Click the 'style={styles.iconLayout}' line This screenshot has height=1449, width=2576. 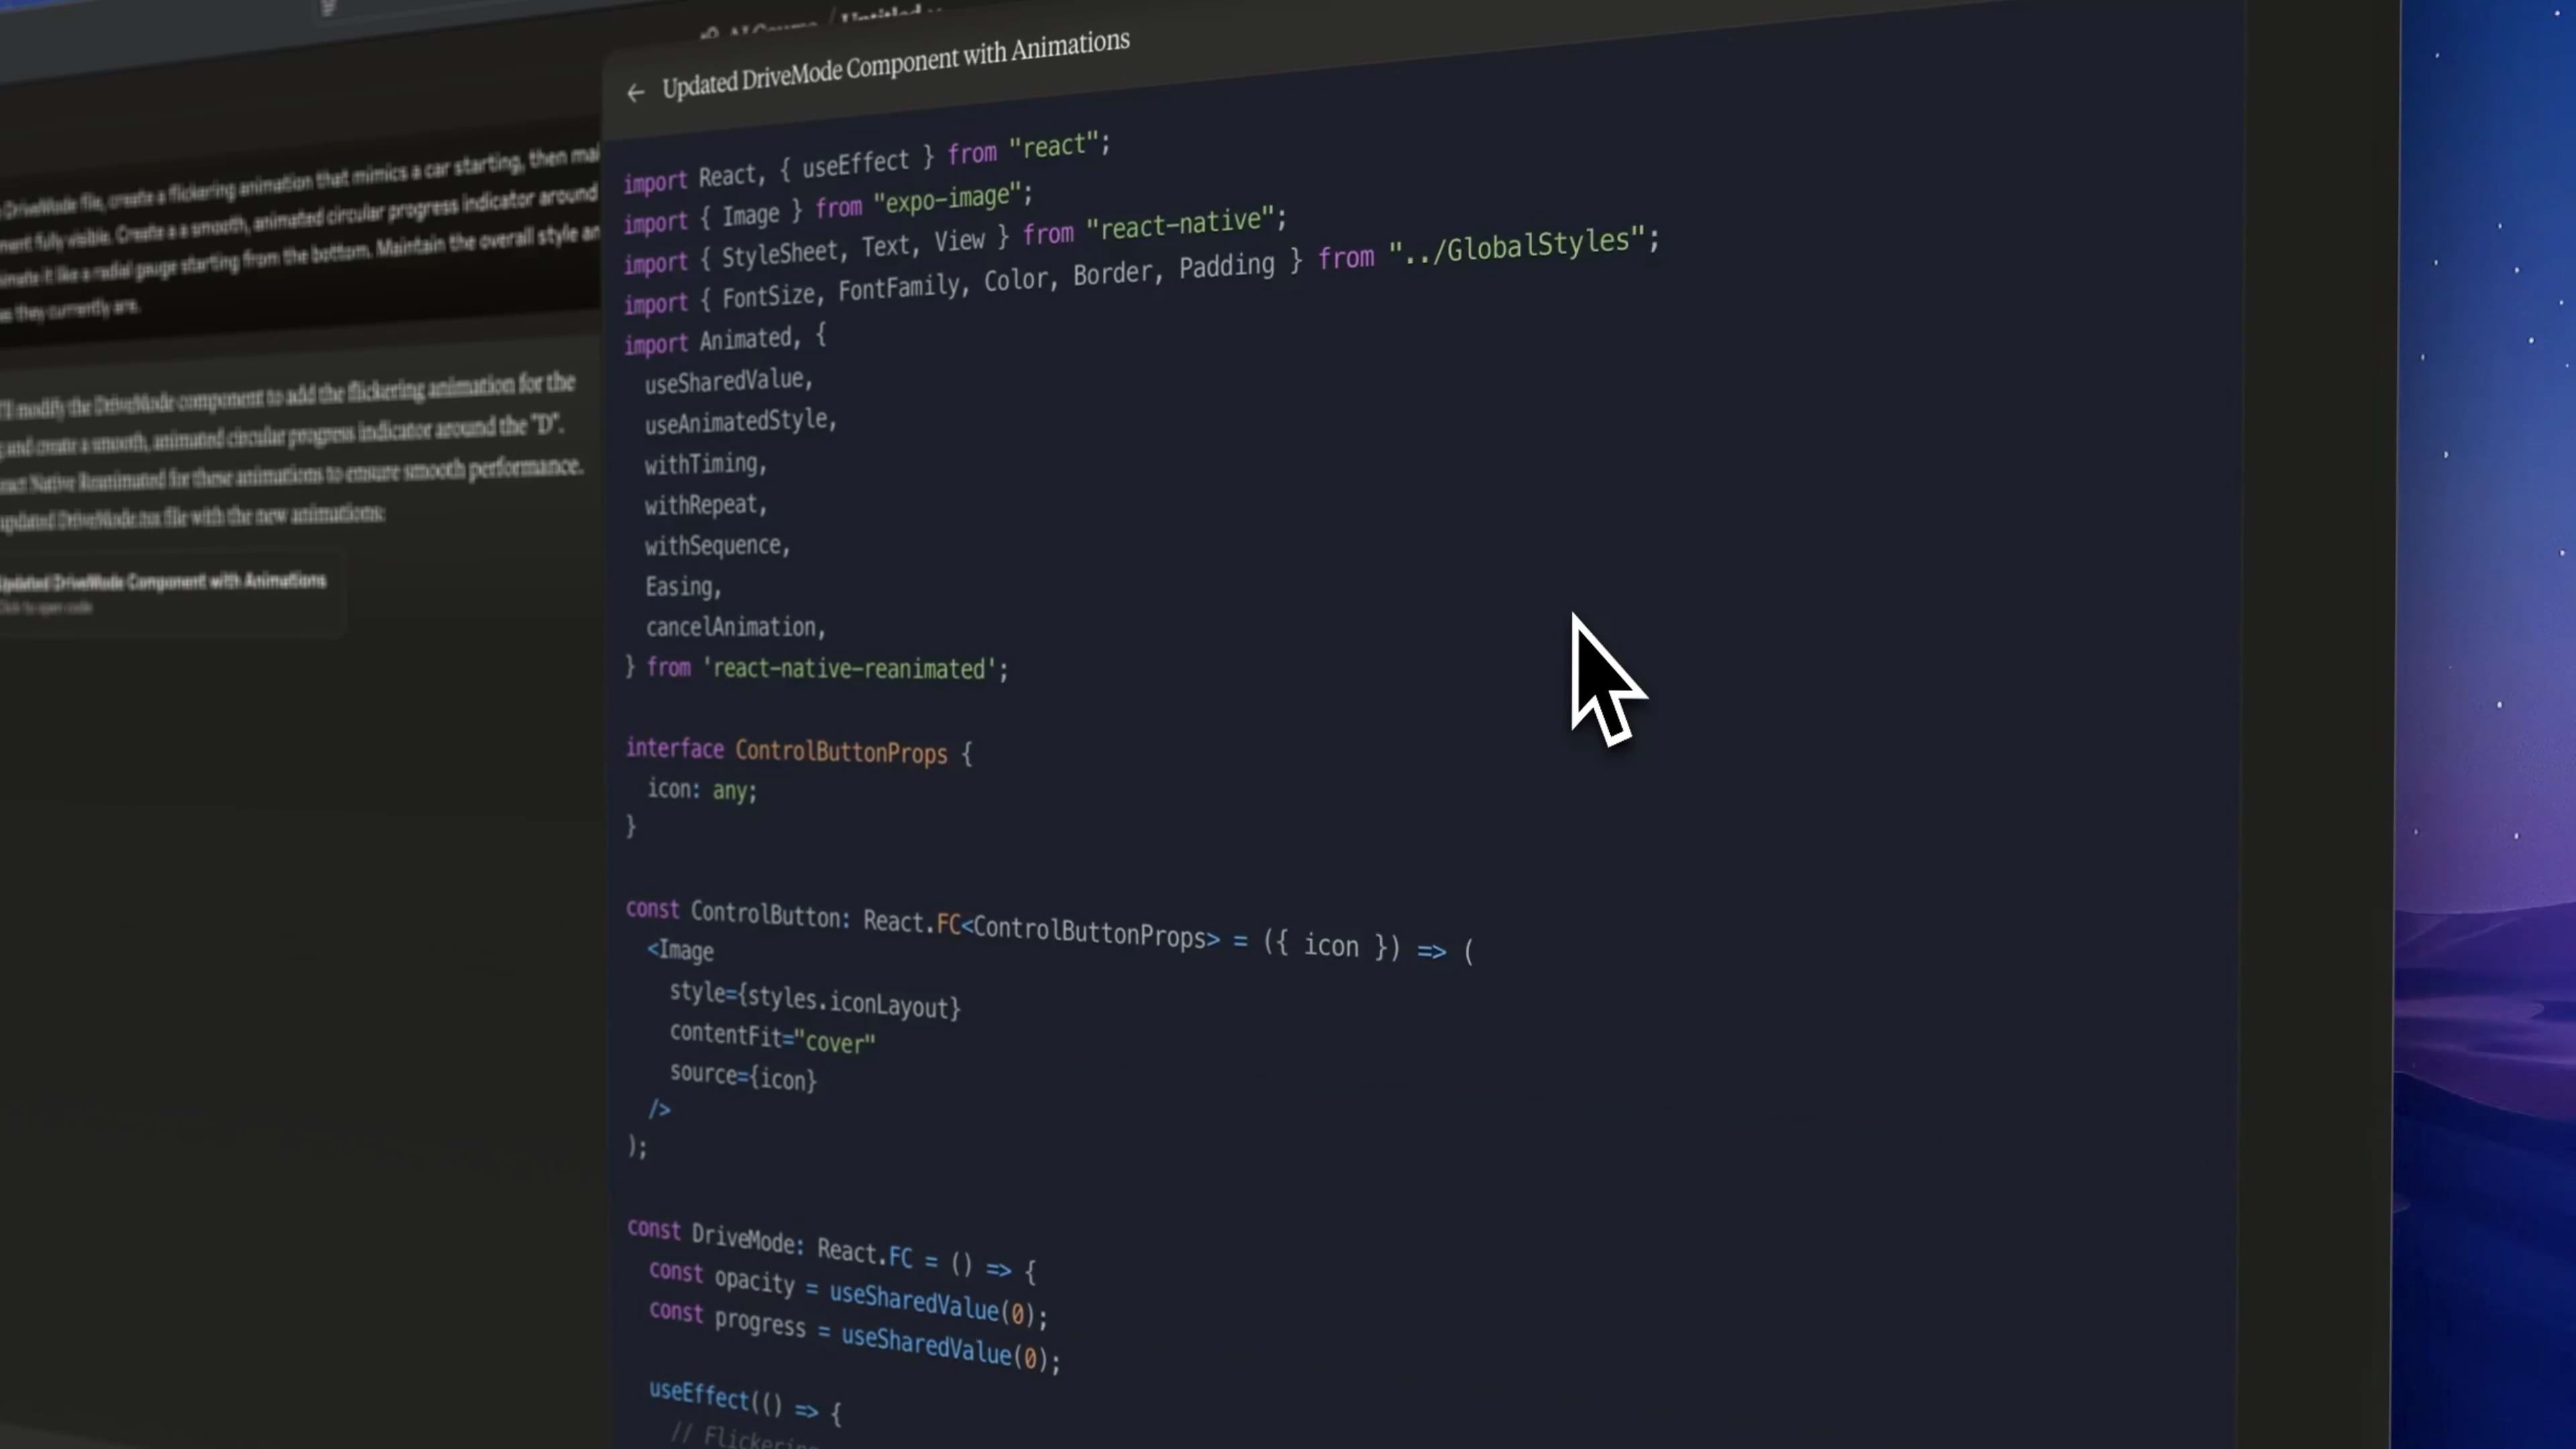pos(815,999)
